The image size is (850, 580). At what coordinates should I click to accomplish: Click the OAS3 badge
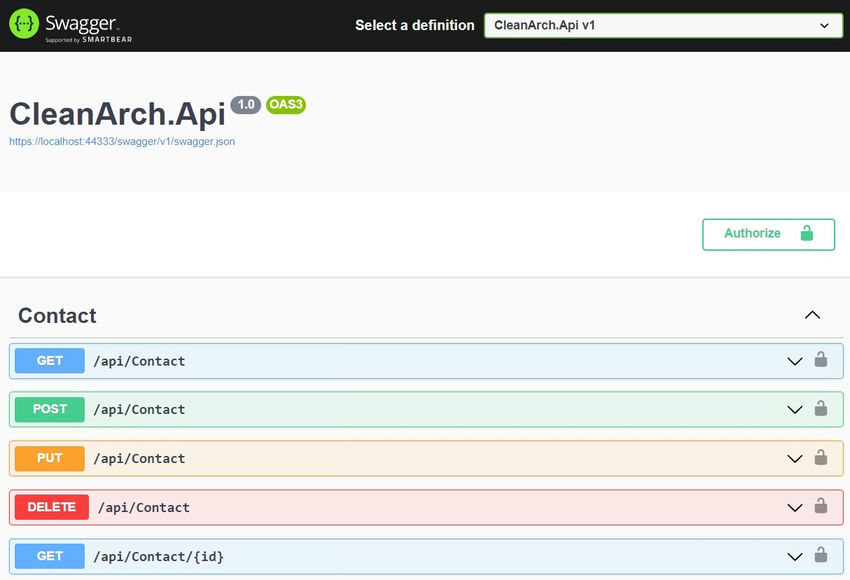[x=286, y=105]
